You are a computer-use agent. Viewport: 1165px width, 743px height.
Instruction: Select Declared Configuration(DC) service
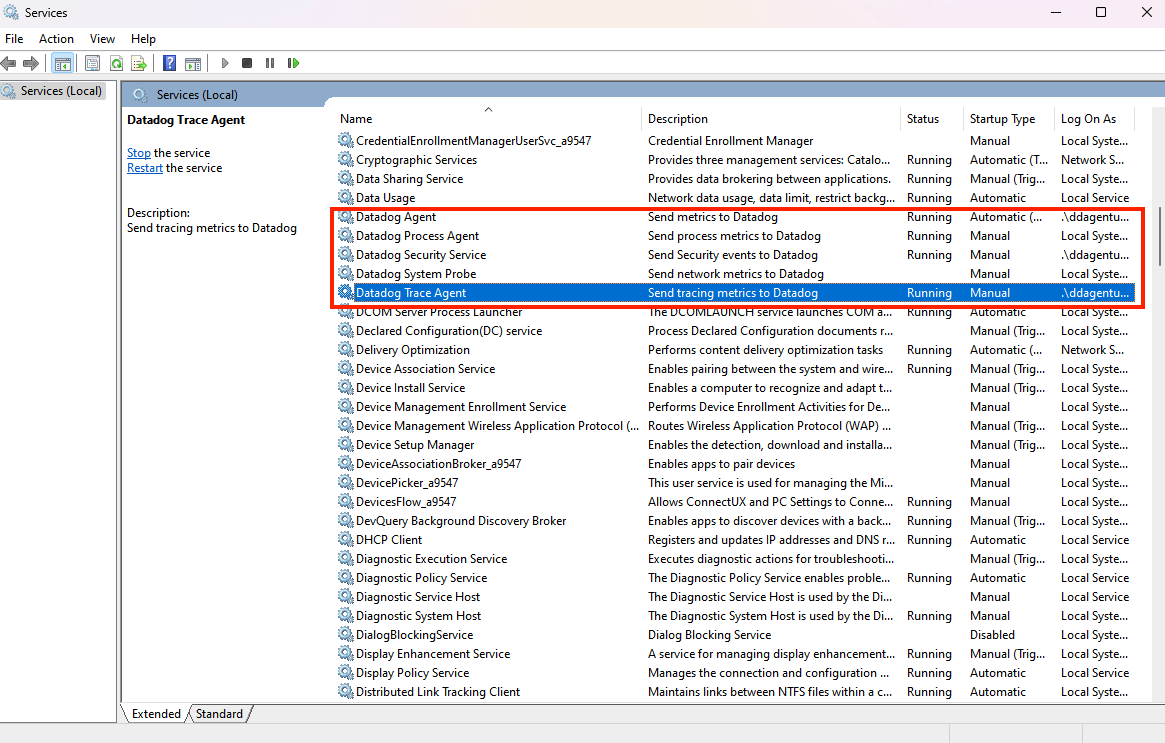coord(736,331)
